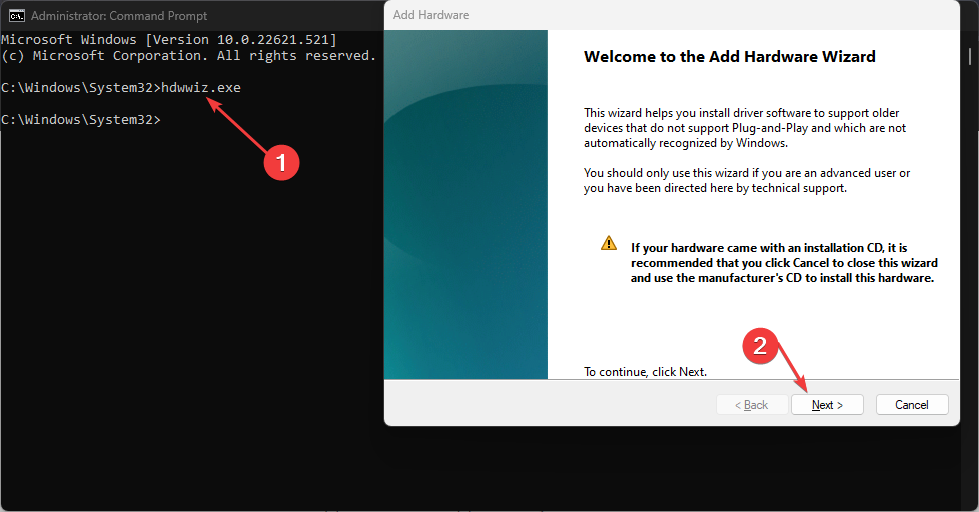Cancel the Add Hardware wizard

pyautogui.click(x=912, y=405)
